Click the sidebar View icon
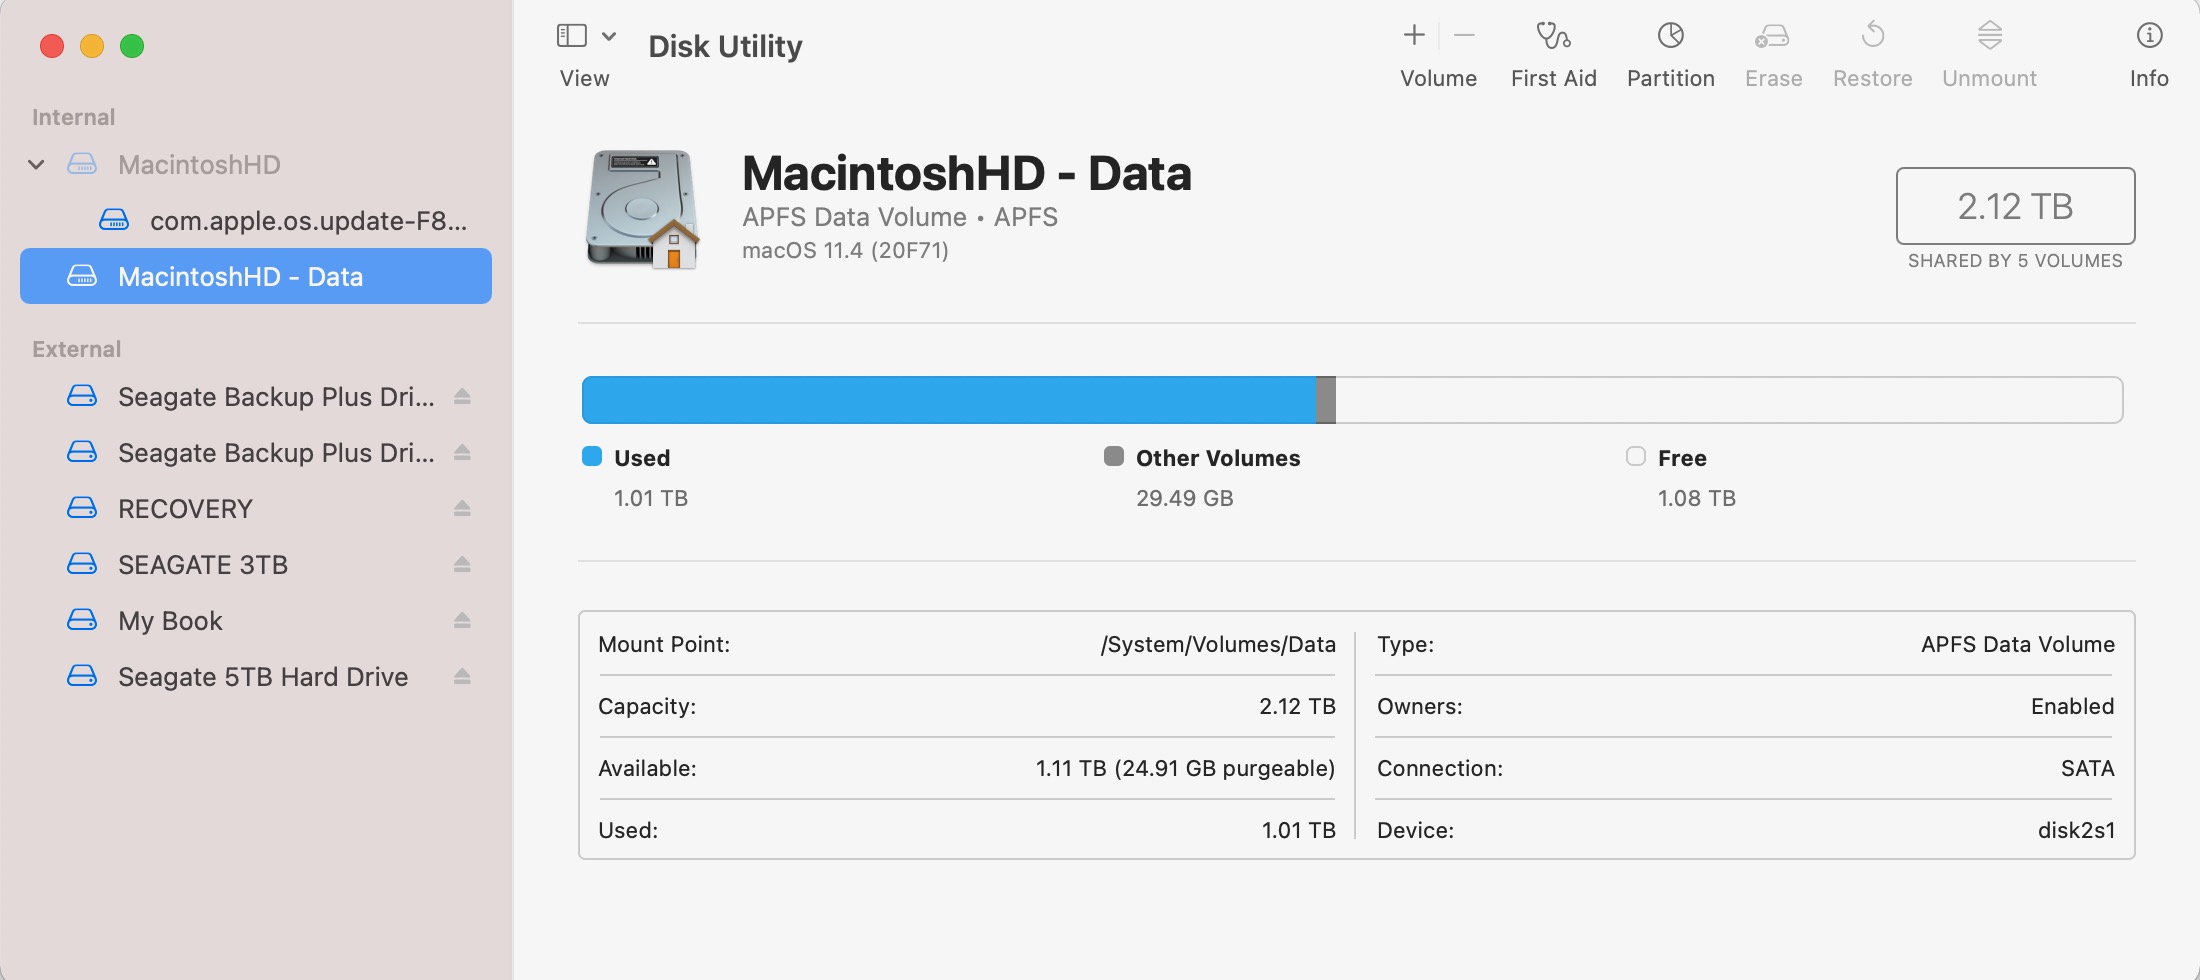 (571, 36)
